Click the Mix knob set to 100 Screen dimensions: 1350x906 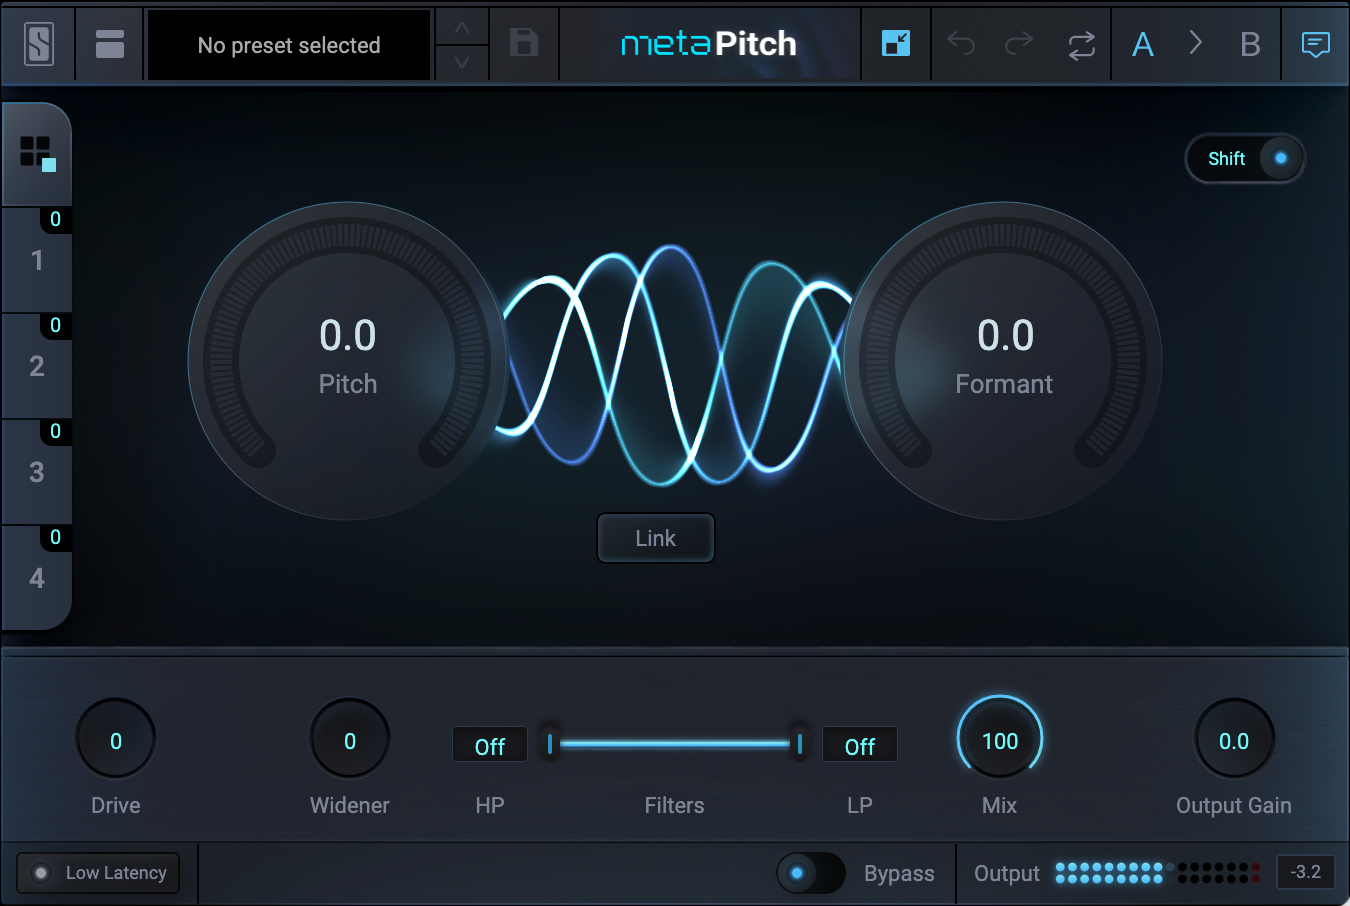[1000, 740]
